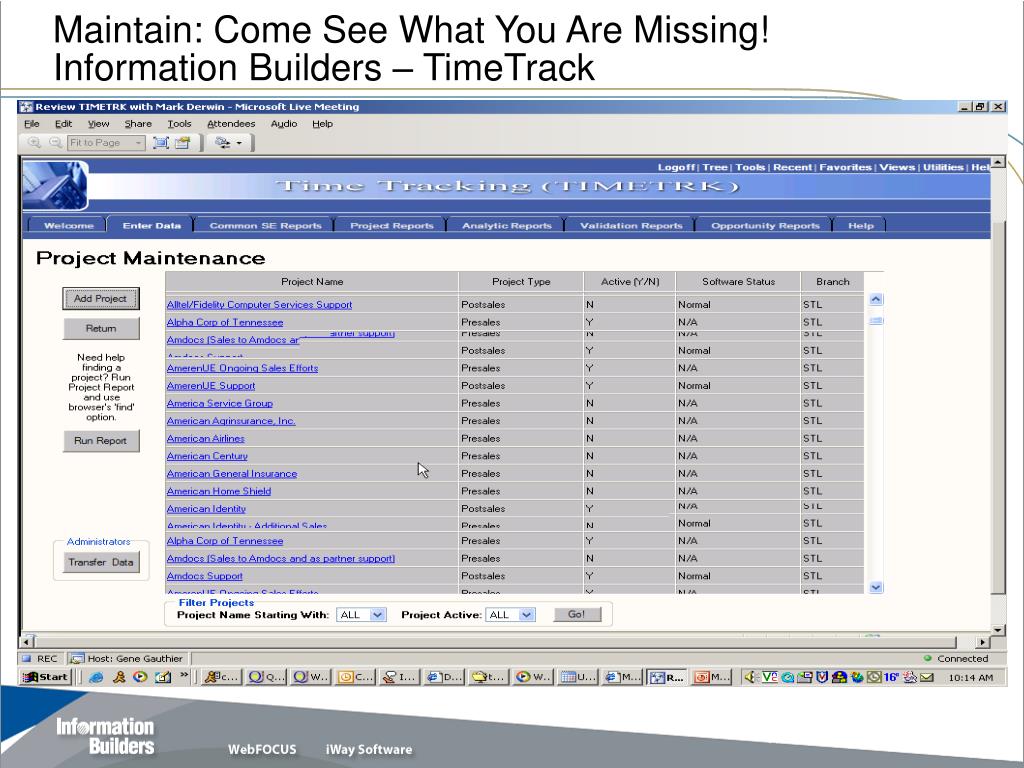The width and height of the screenshot is (1024, 768).
Task: Click the Favorites link in banner
Action: point(845,167)
